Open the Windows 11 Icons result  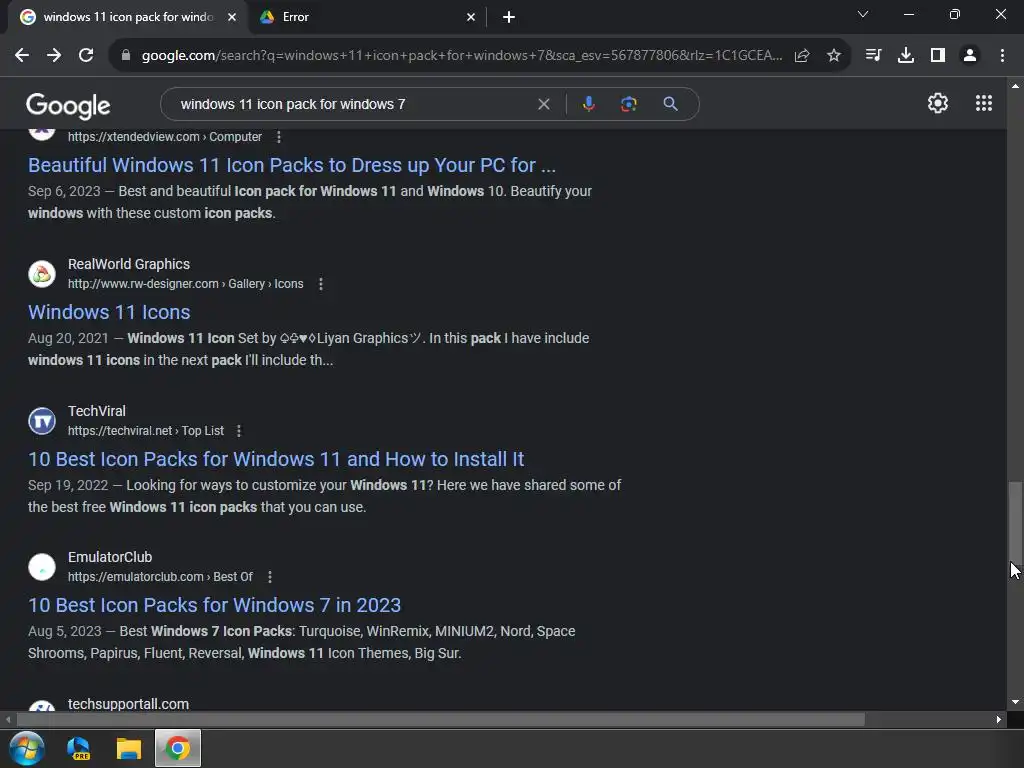coord(109,312)
